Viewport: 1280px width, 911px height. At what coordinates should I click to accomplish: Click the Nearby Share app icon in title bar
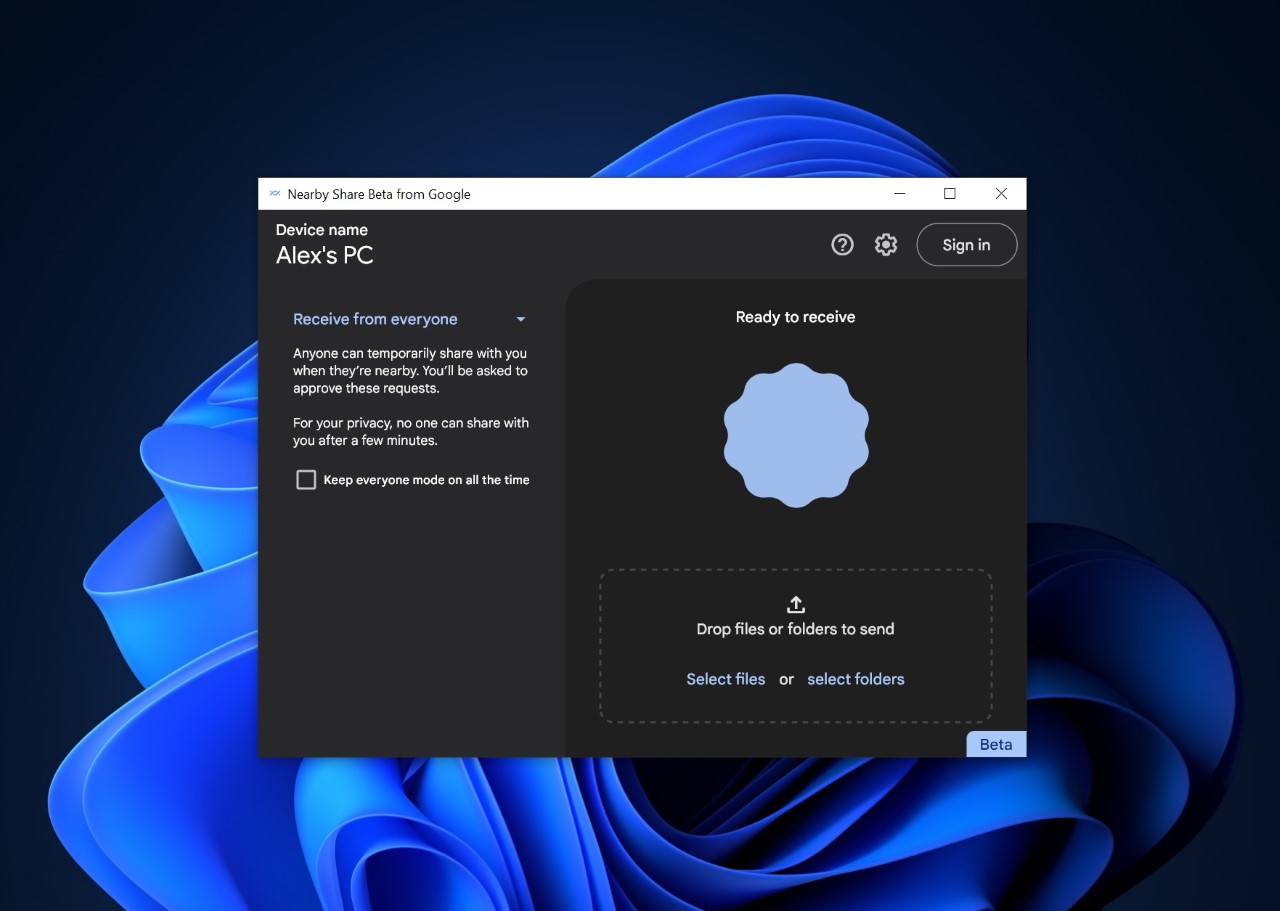tap(275, 194)
